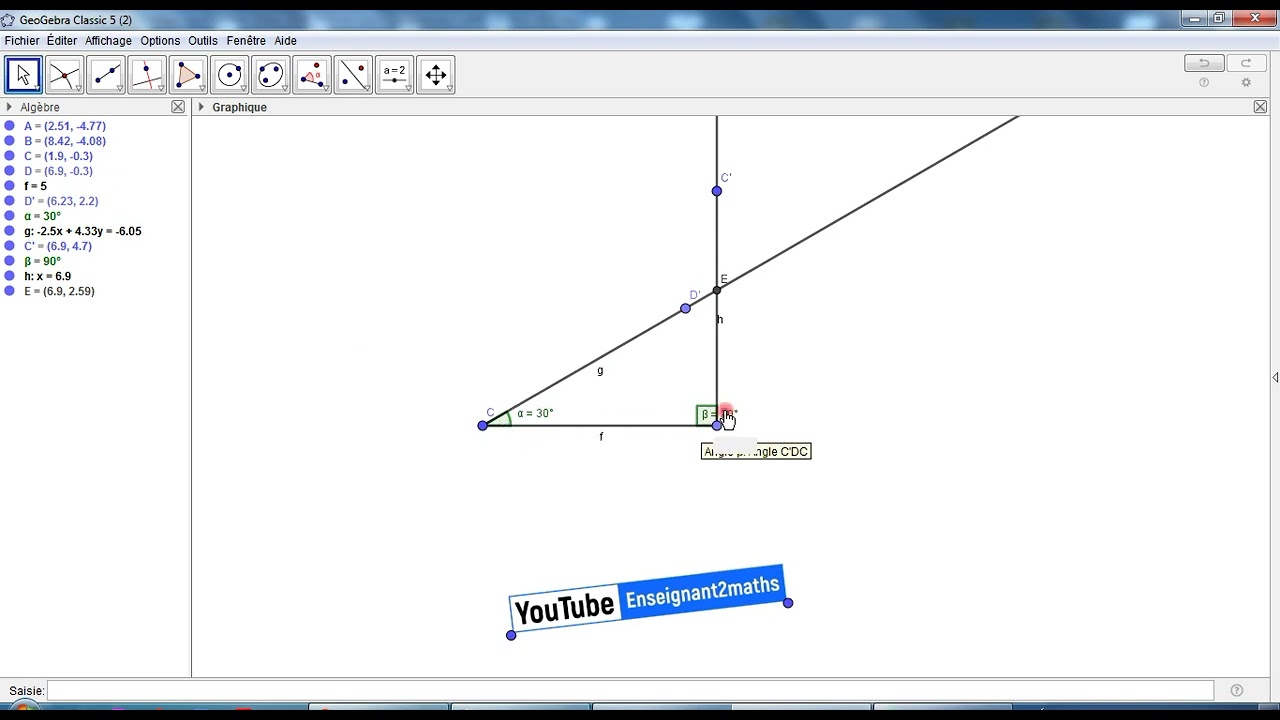Click the Redo arrow button
Screen dimensions: 1280x720
1246,63
